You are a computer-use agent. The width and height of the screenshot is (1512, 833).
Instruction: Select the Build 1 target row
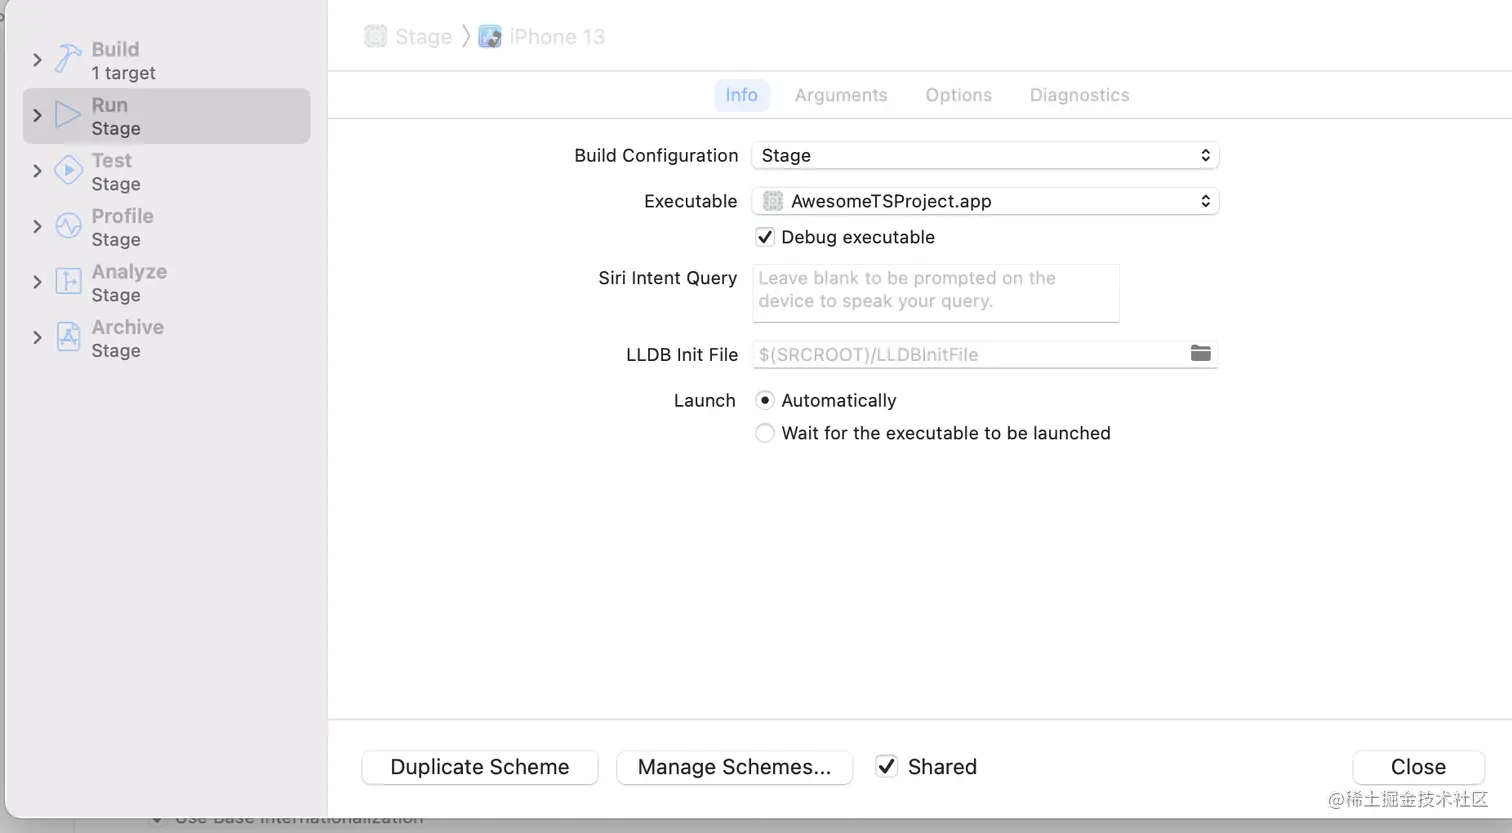(x=166, y=60)
